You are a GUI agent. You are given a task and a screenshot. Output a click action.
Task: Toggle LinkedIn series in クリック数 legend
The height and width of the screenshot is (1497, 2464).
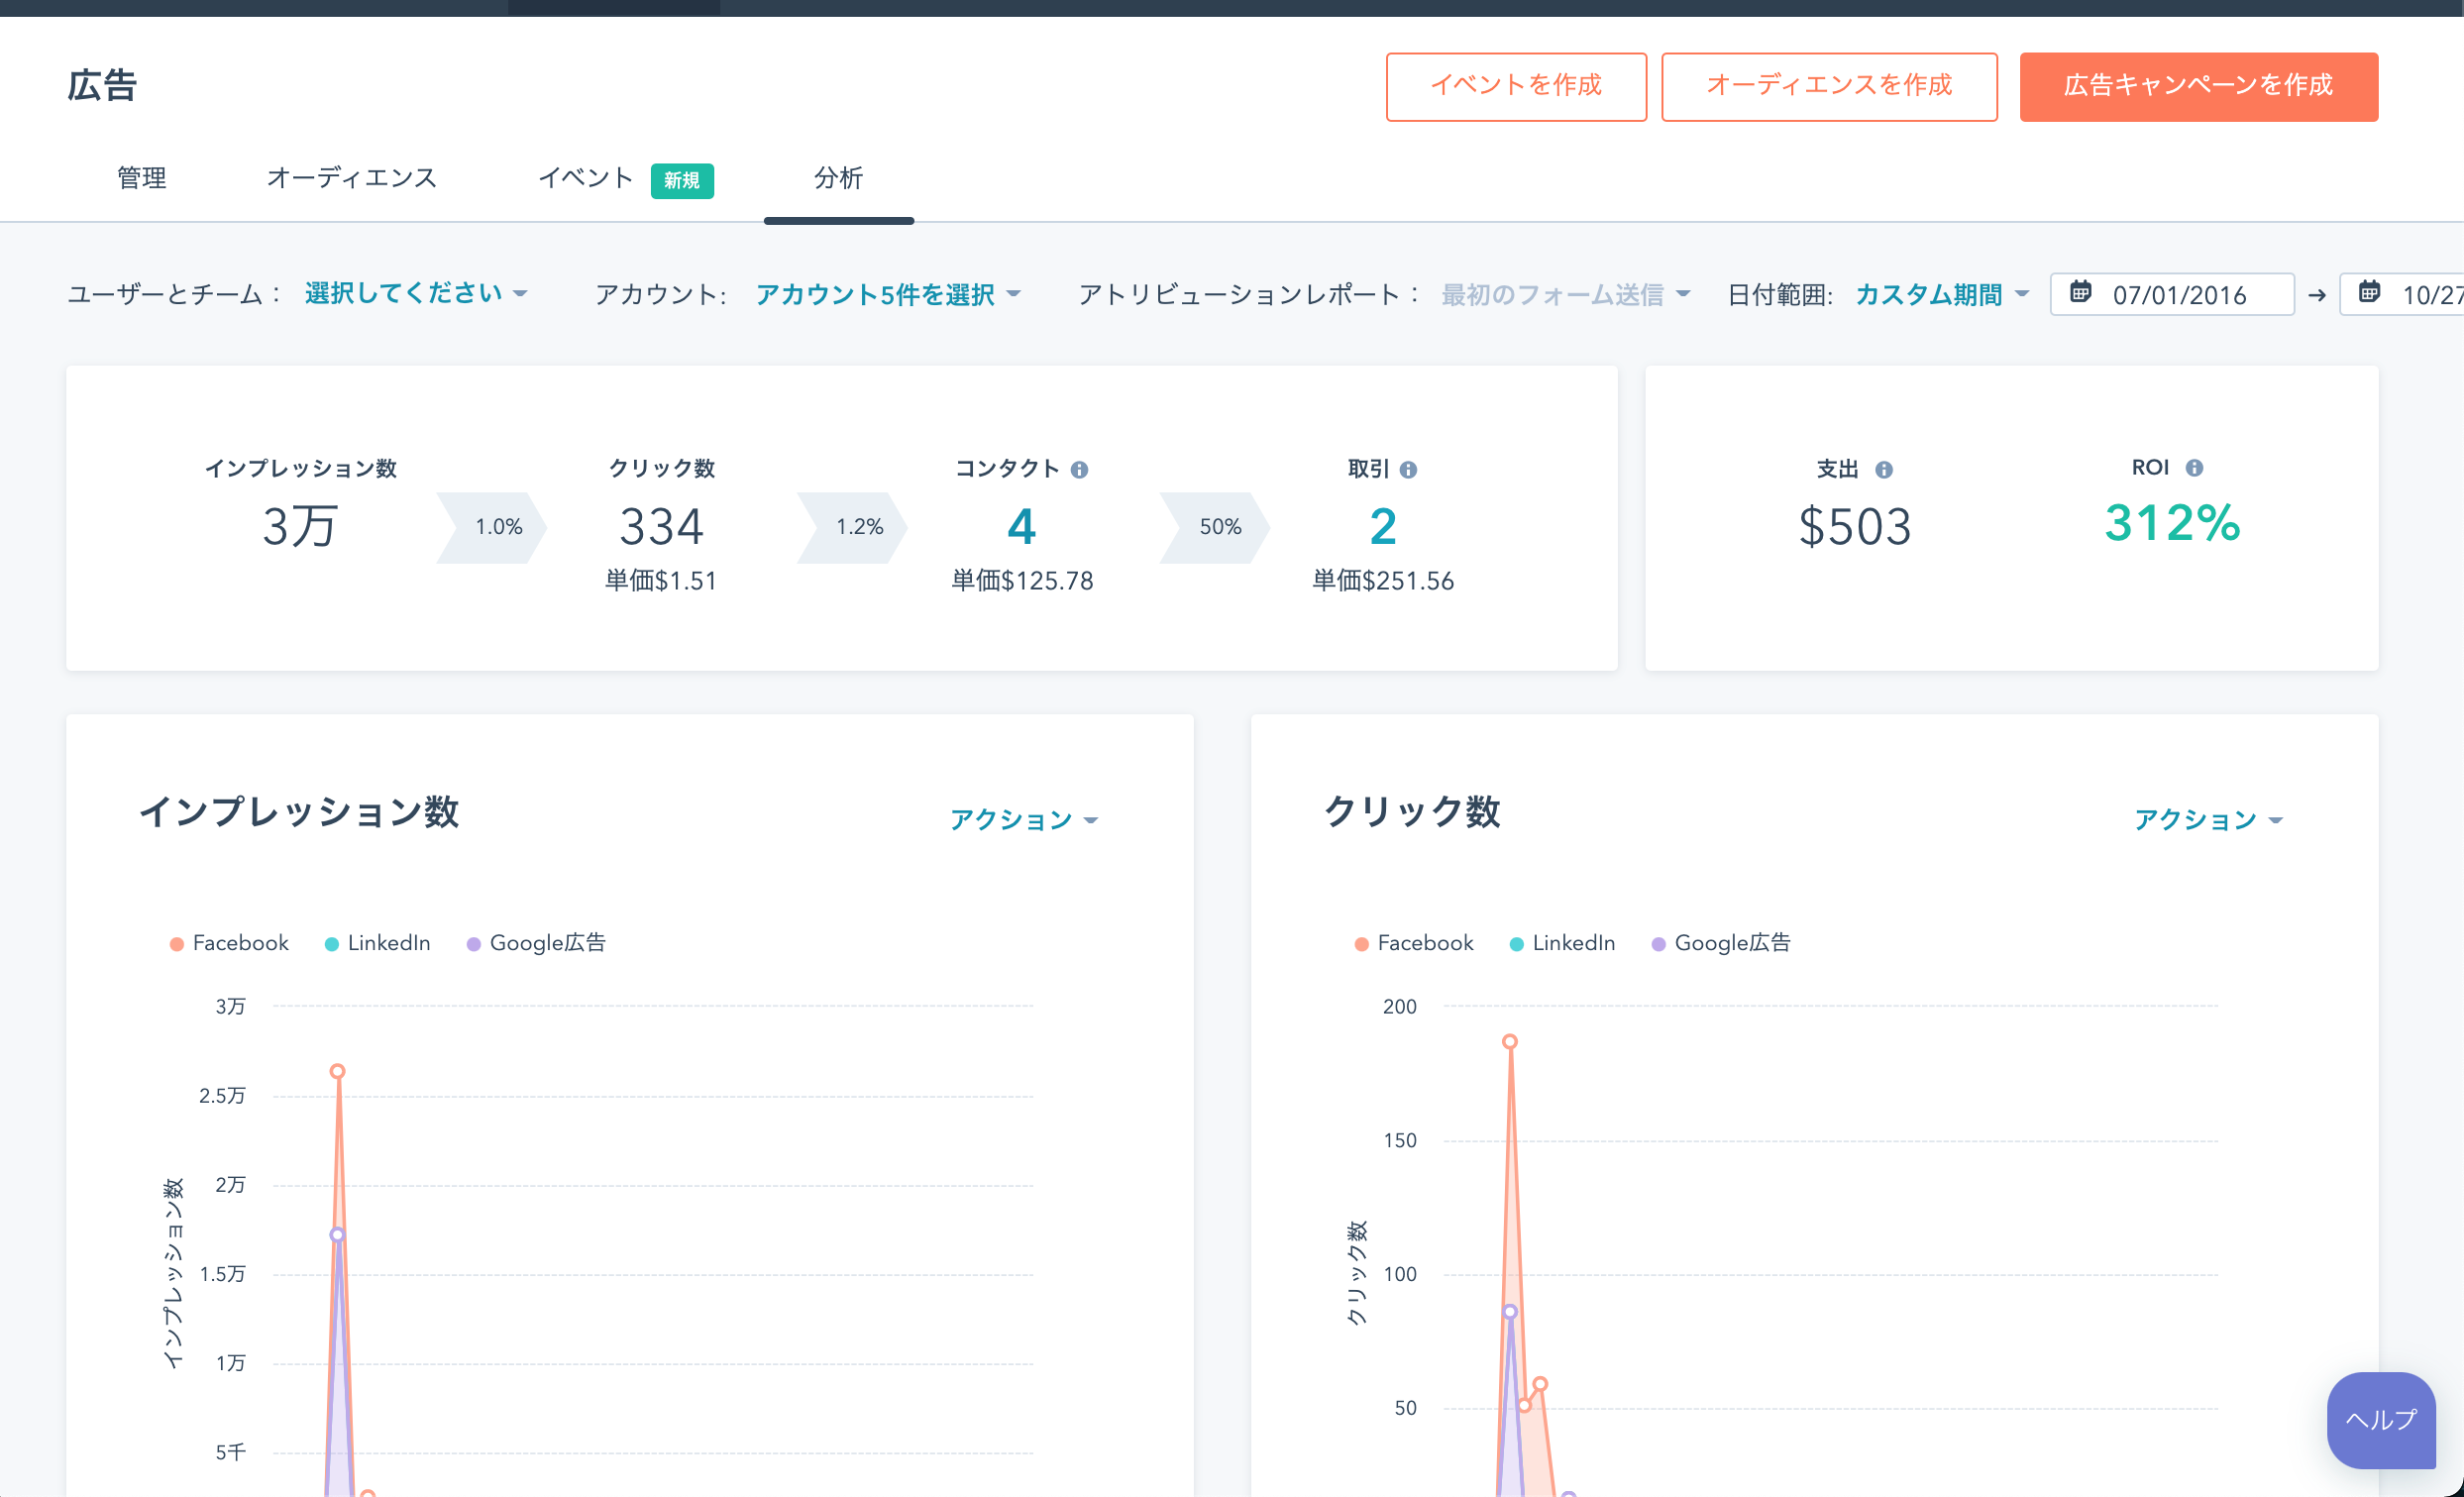point(1562,943)
